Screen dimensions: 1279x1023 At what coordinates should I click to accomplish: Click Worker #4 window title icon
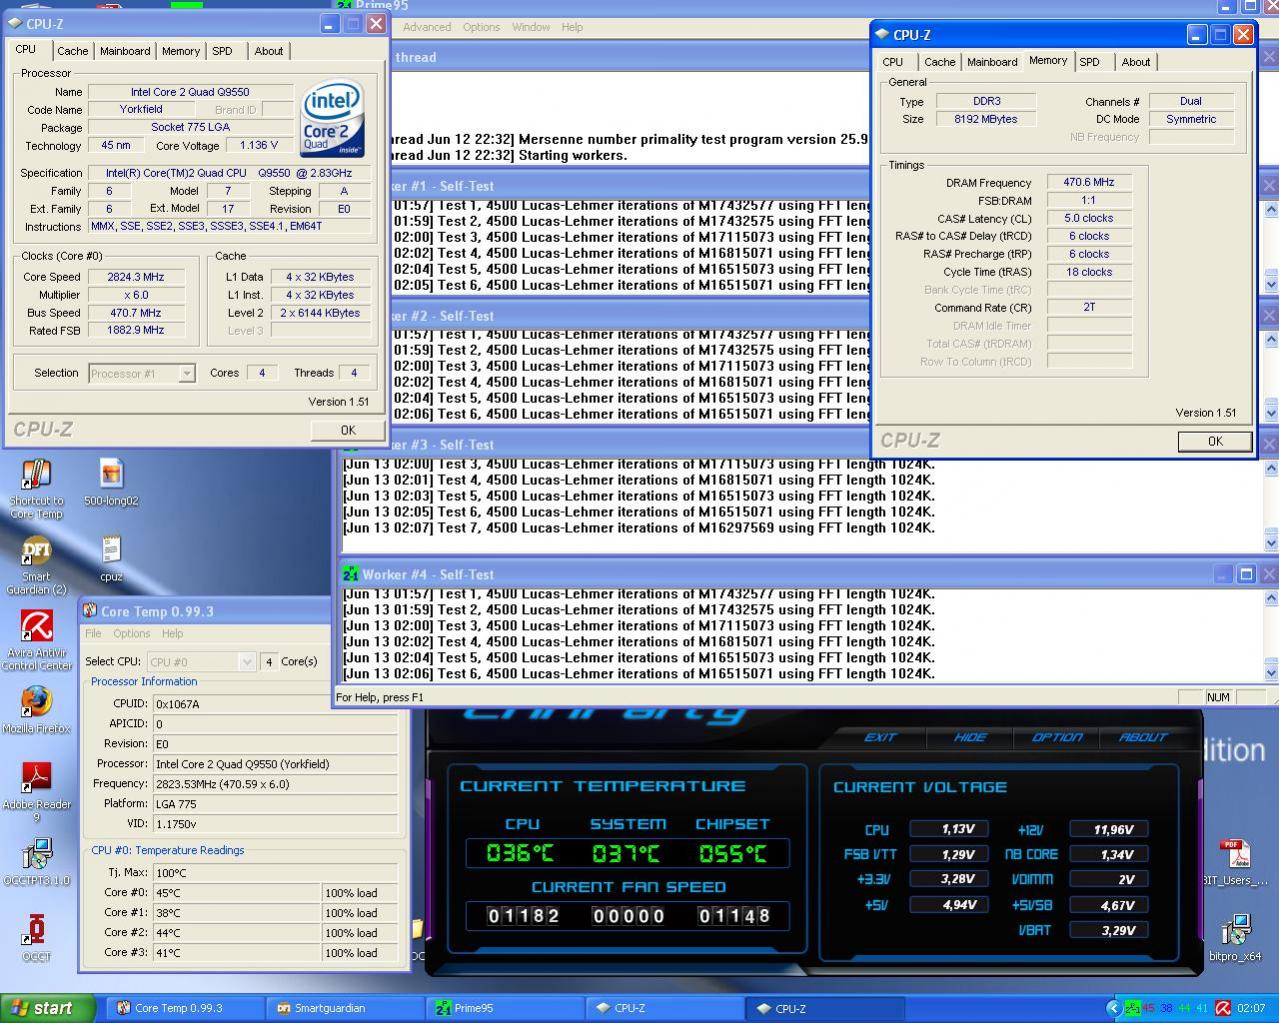tap(350, 575)
